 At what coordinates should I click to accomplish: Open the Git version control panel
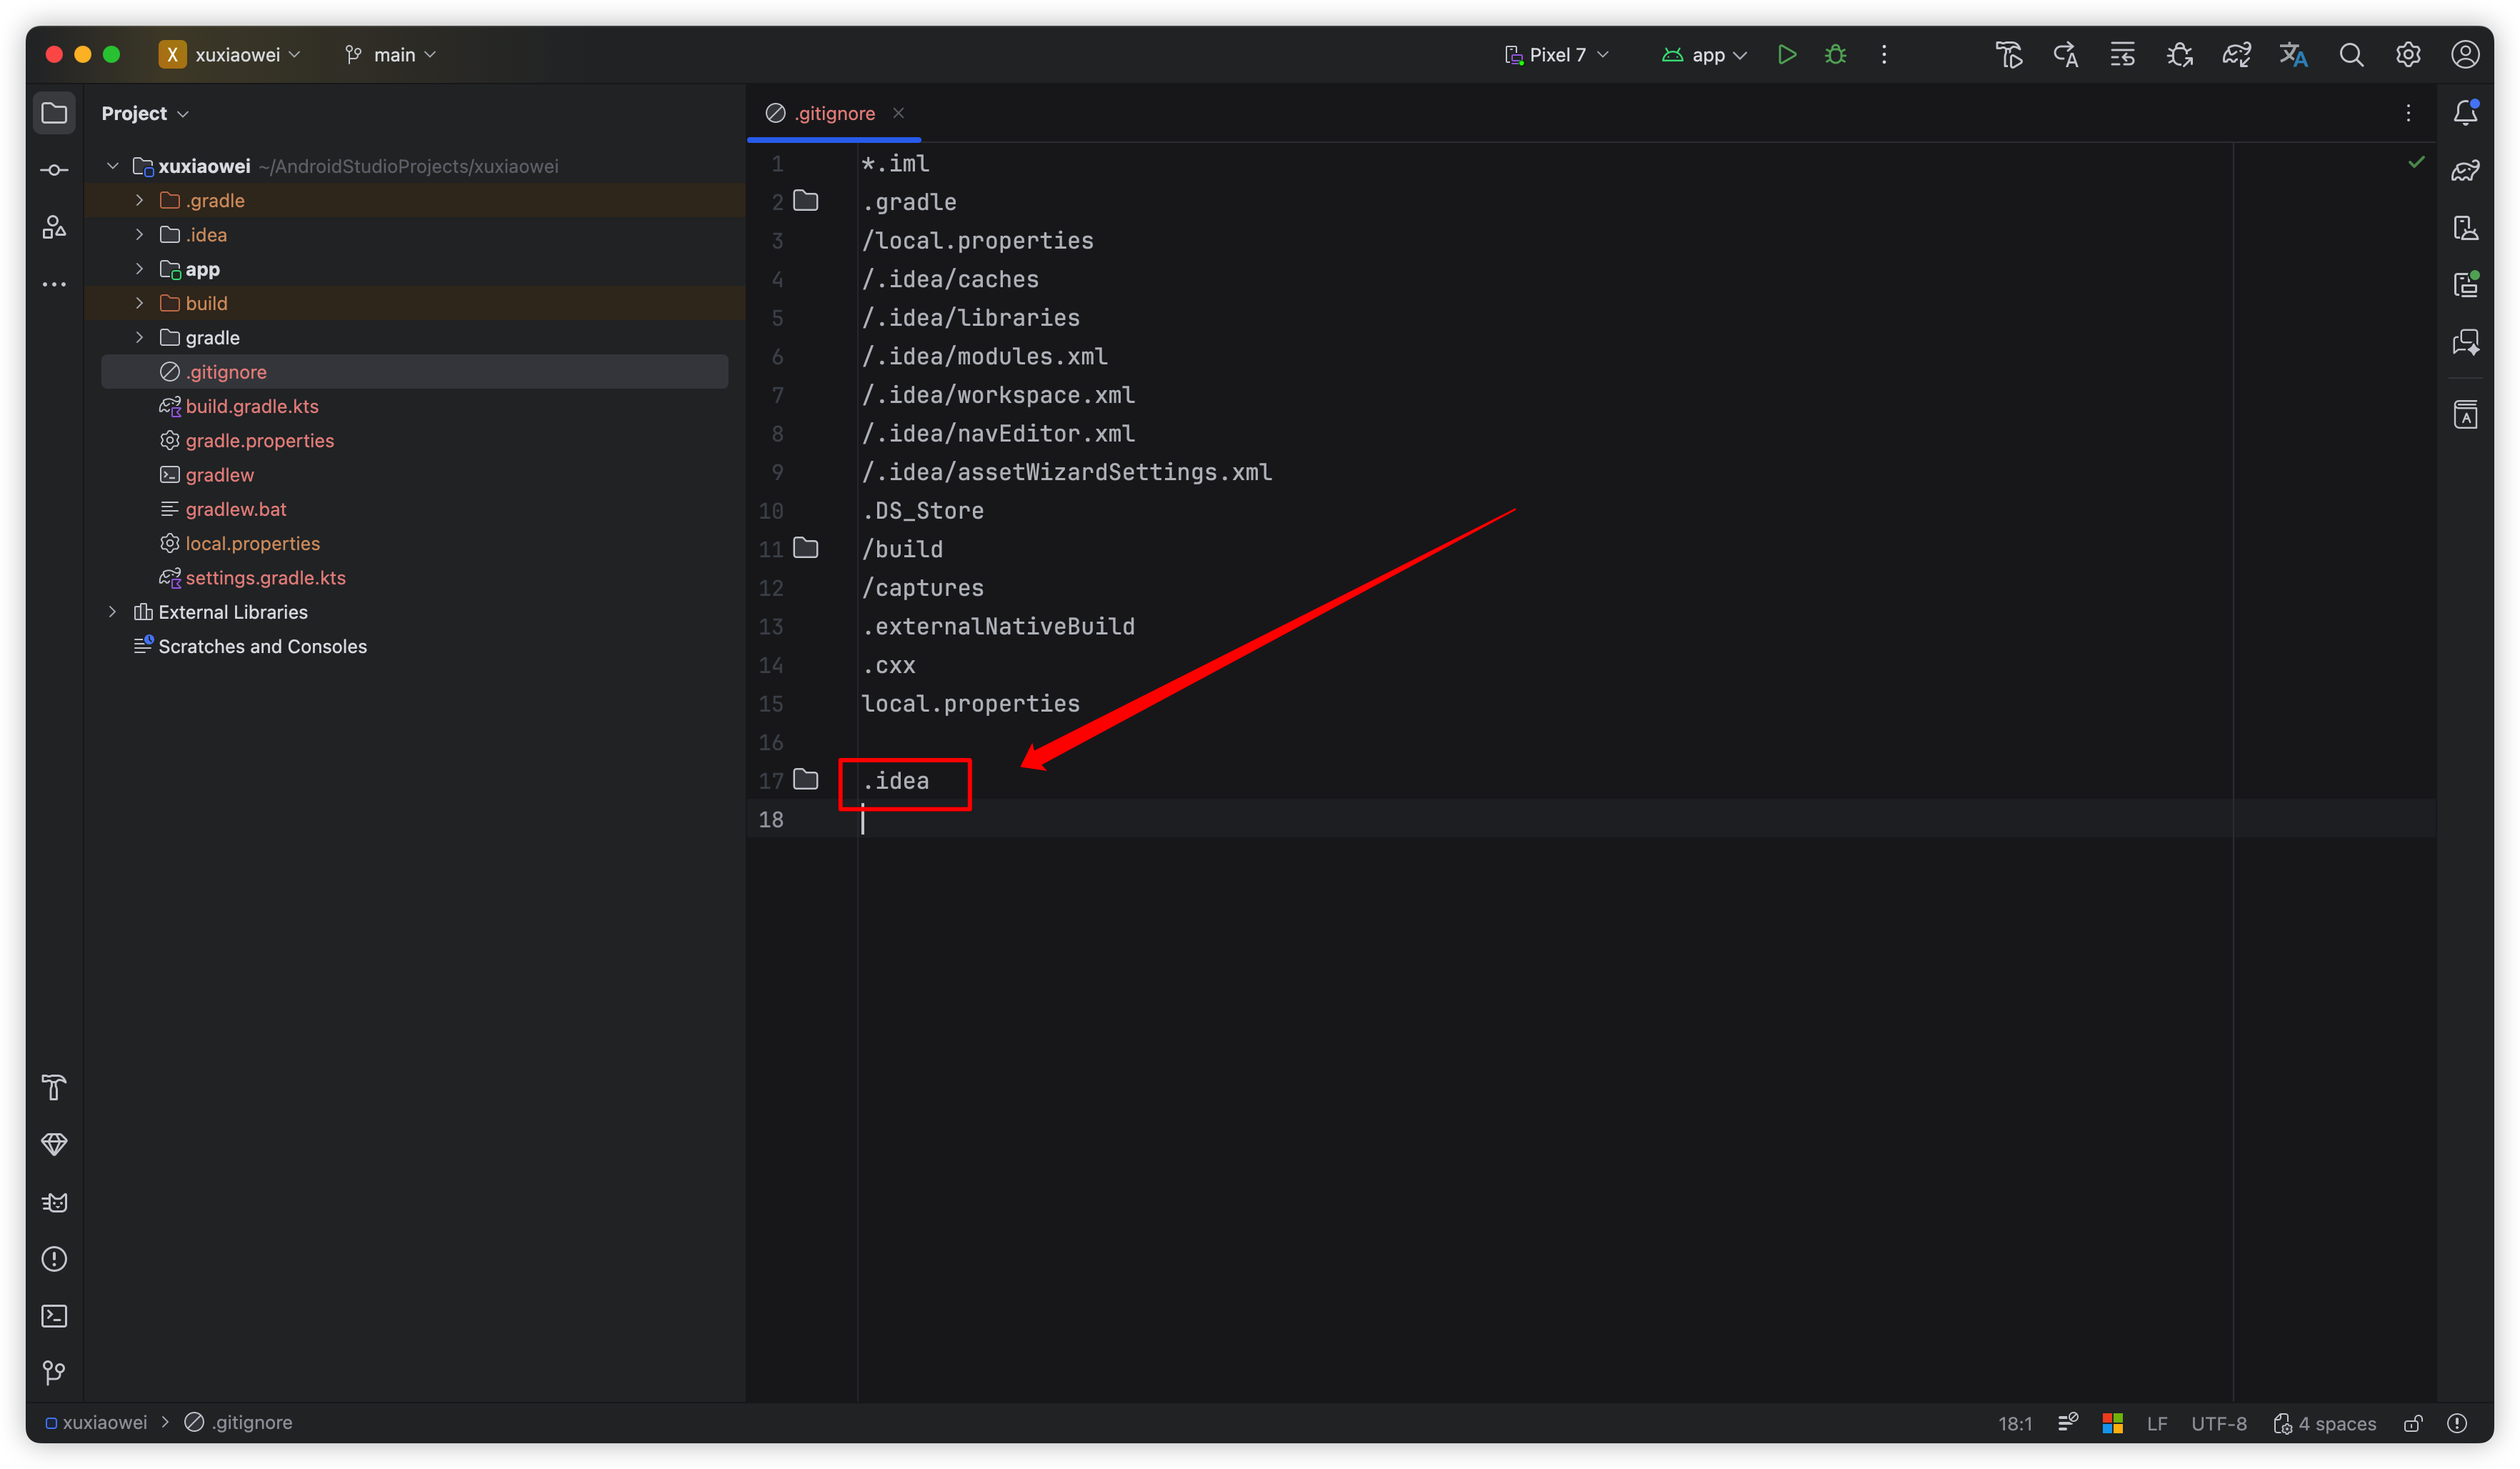click(54, 1373)
